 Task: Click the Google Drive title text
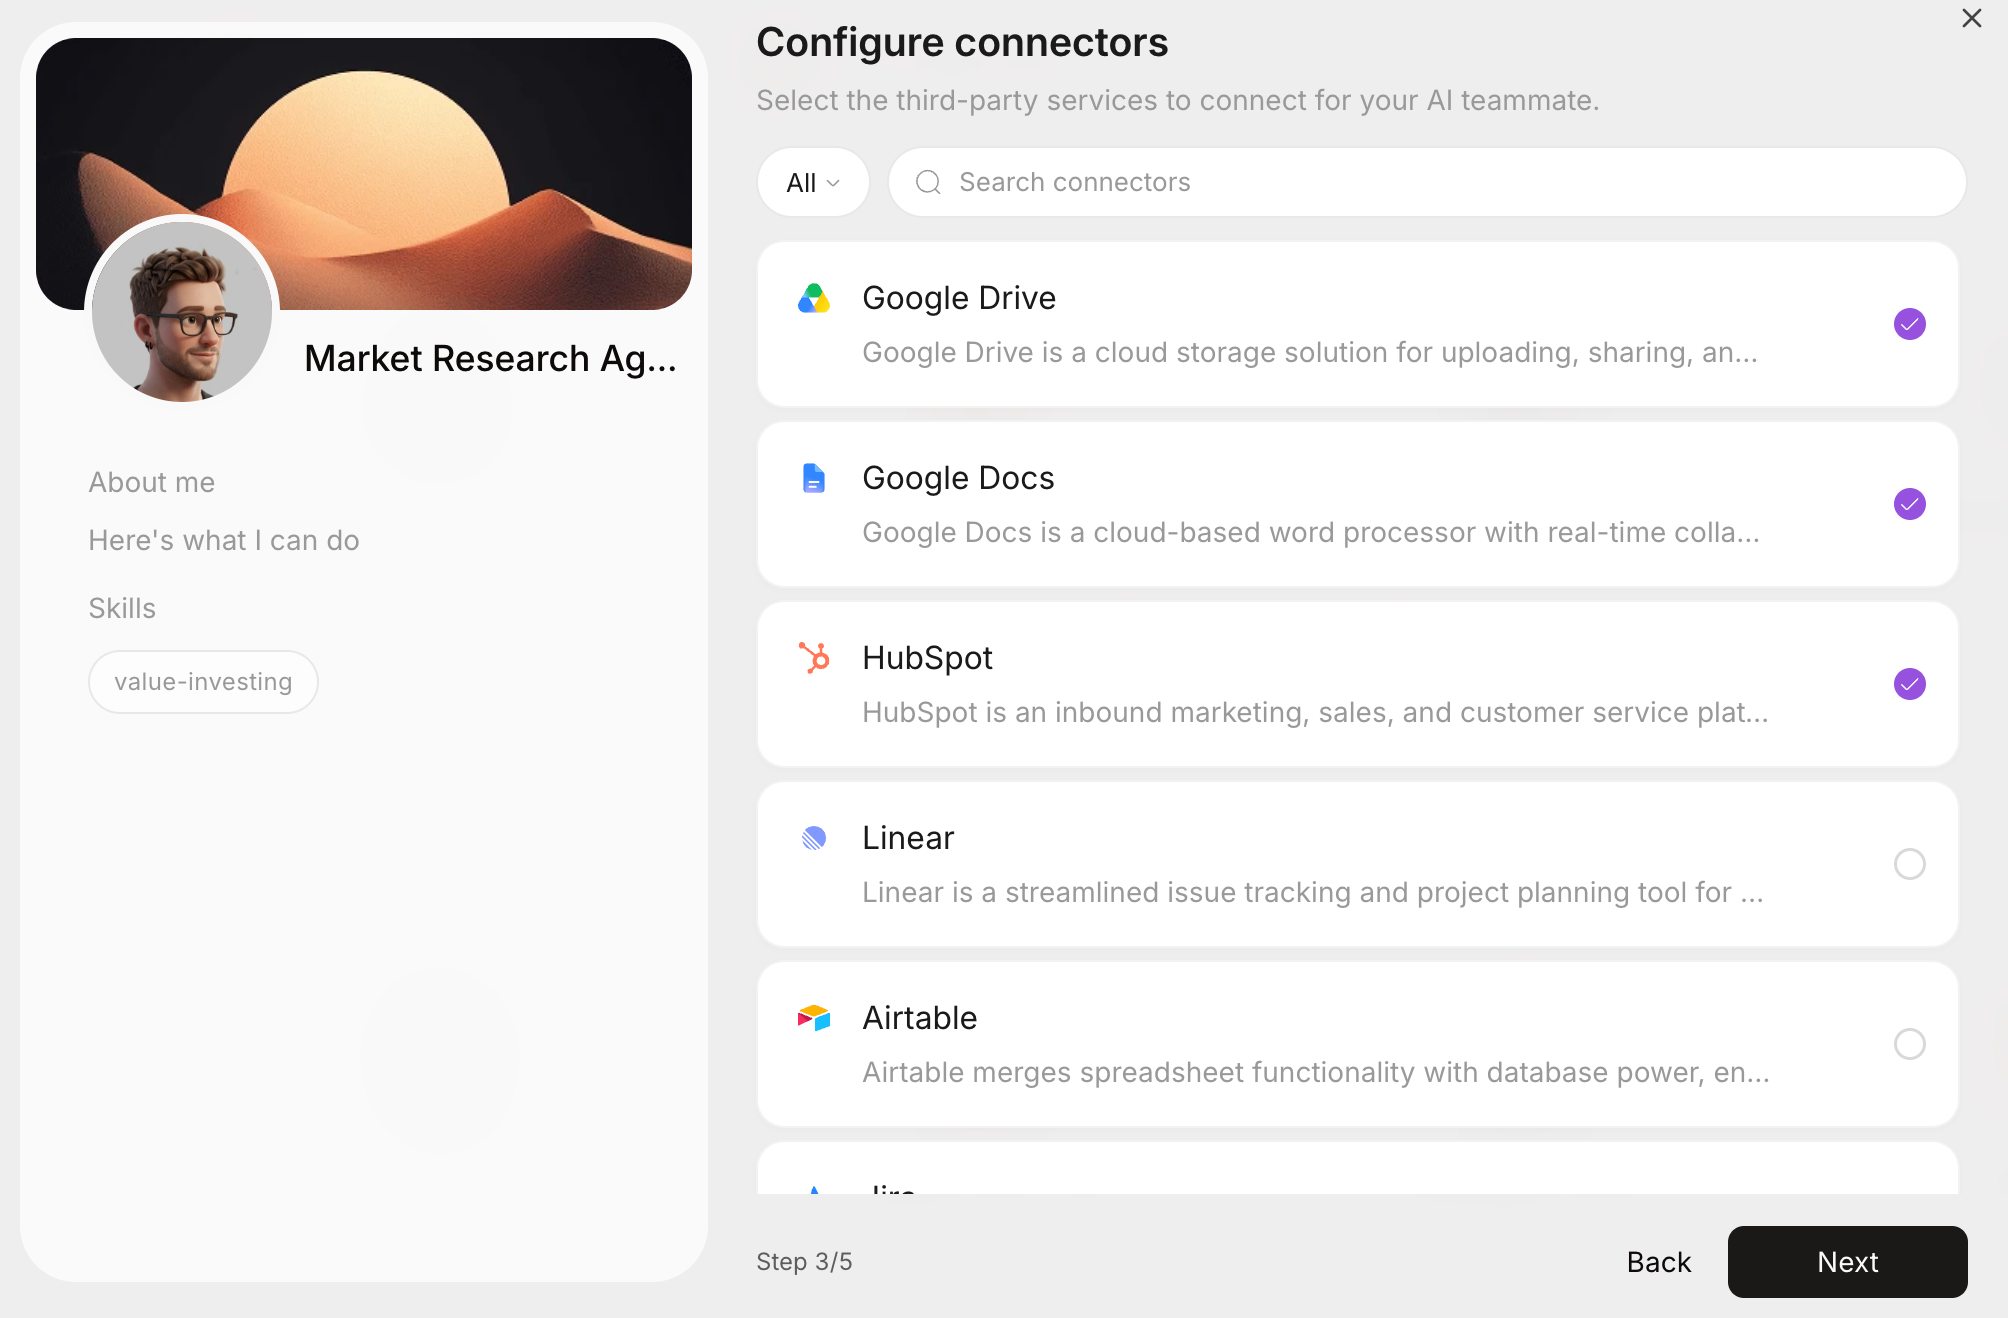[x=959, y=298]
